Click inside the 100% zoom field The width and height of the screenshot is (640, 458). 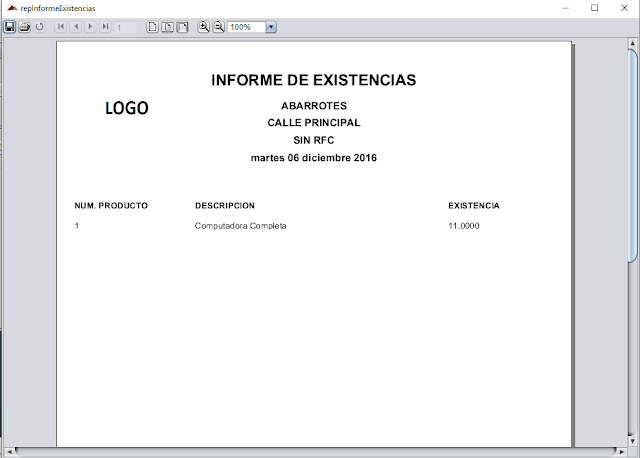coord(246,27)
